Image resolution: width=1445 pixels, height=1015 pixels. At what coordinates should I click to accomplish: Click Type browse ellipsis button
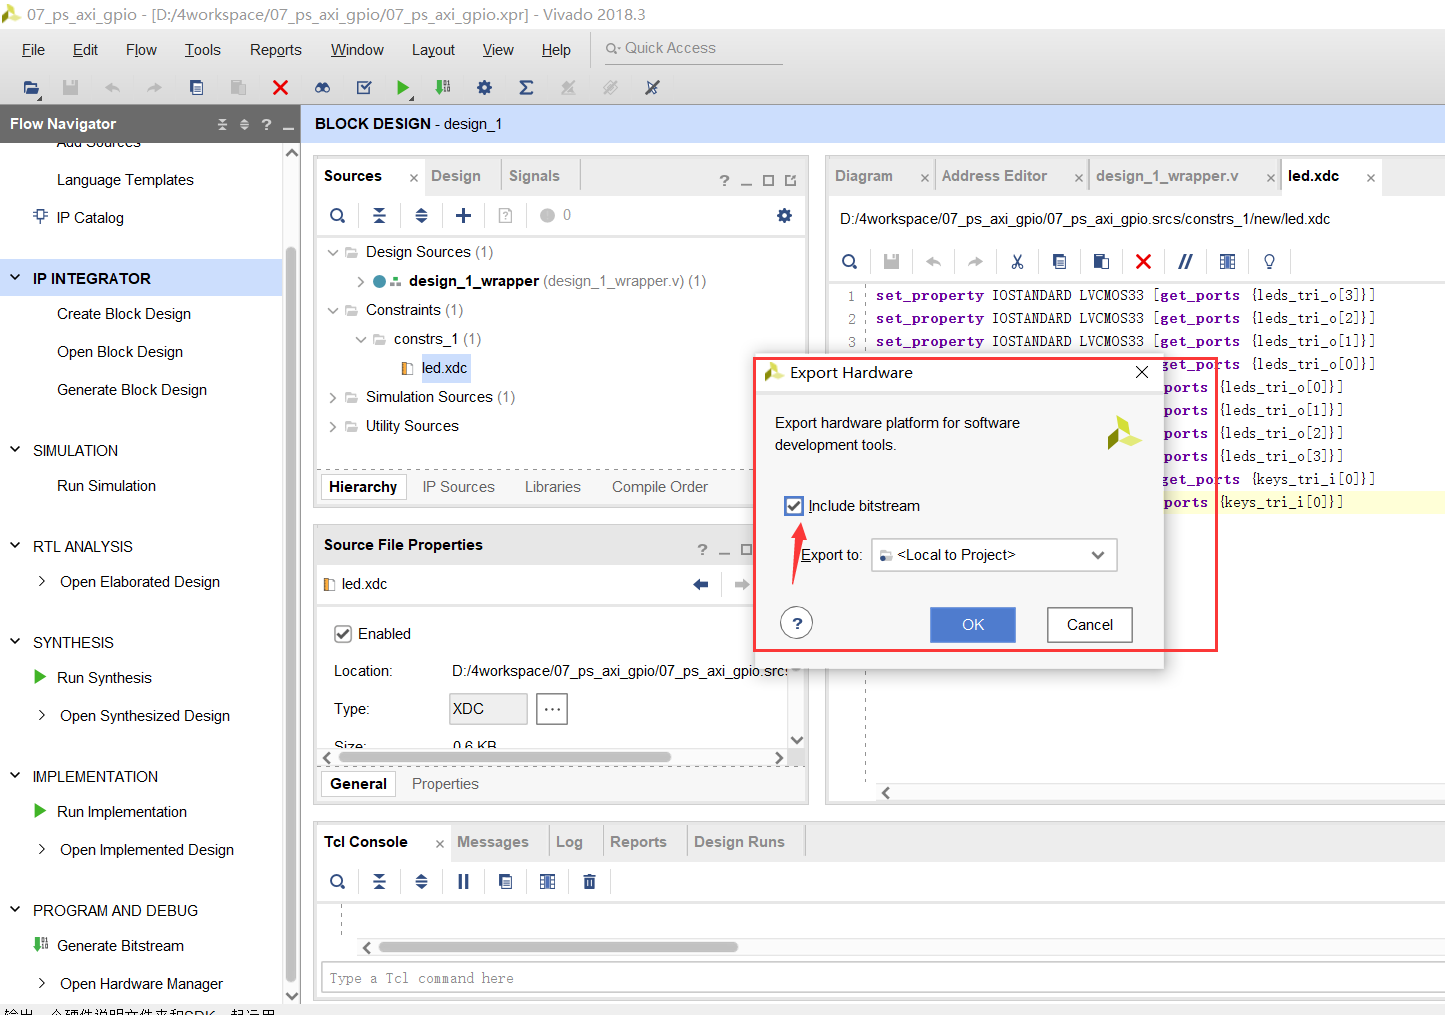point(552,709)
